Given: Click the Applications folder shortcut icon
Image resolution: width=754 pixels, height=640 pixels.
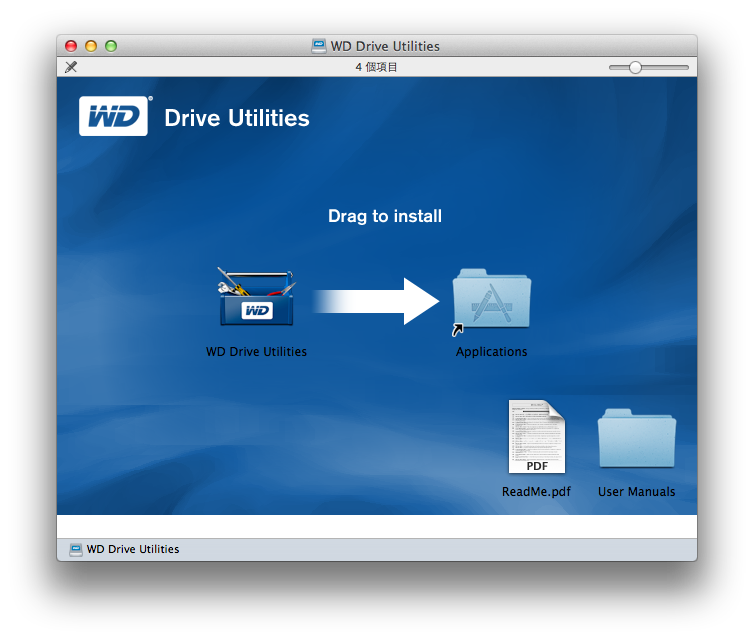Looking at the screenshot, I should (x=492, y=299).
